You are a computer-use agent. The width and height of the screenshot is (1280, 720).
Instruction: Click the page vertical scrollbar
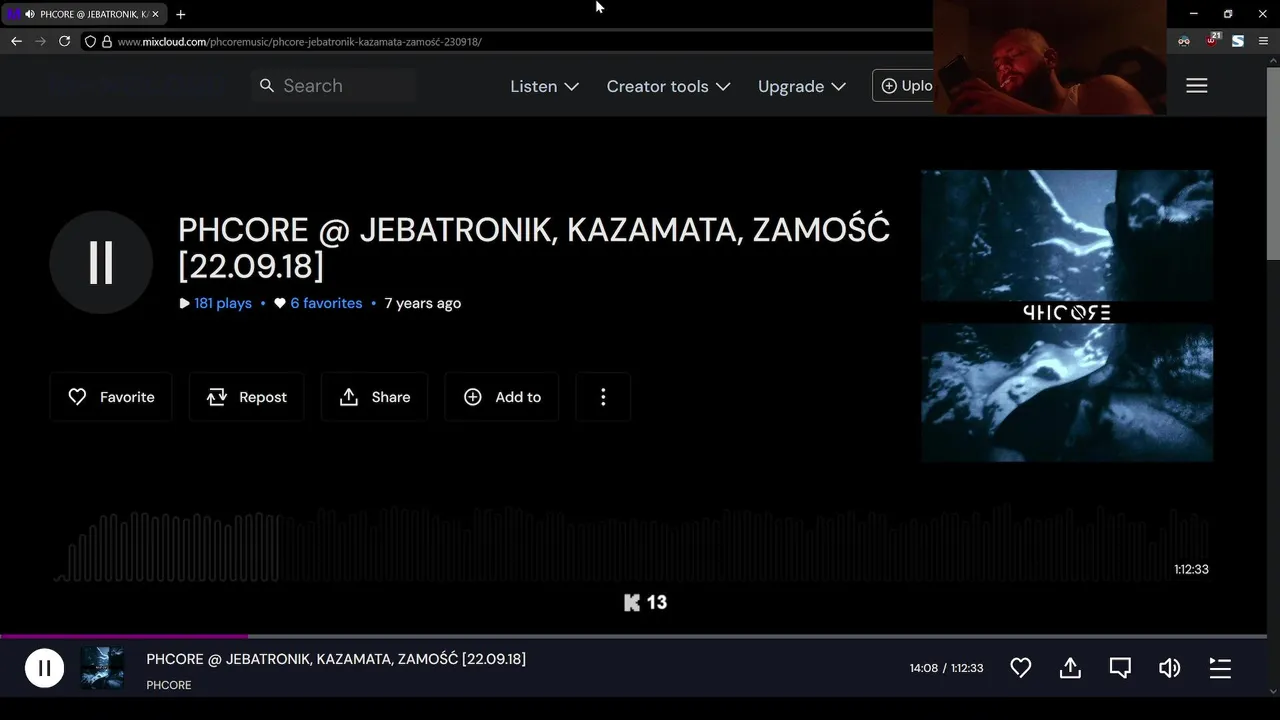click(x=1273, y=164)
